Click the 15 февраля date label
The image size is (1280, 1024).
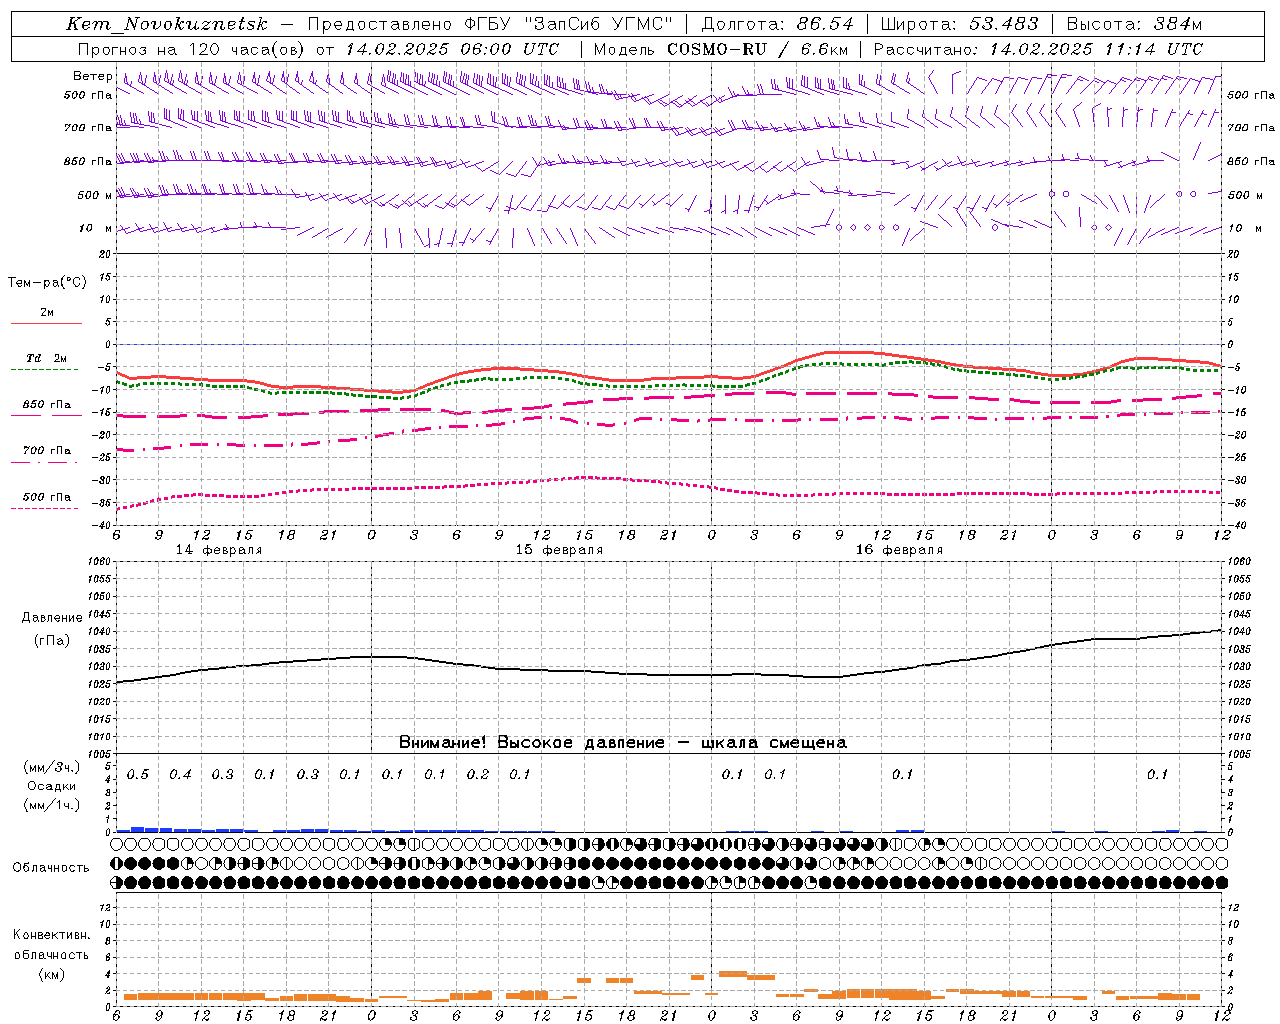(x=559, y=550)
